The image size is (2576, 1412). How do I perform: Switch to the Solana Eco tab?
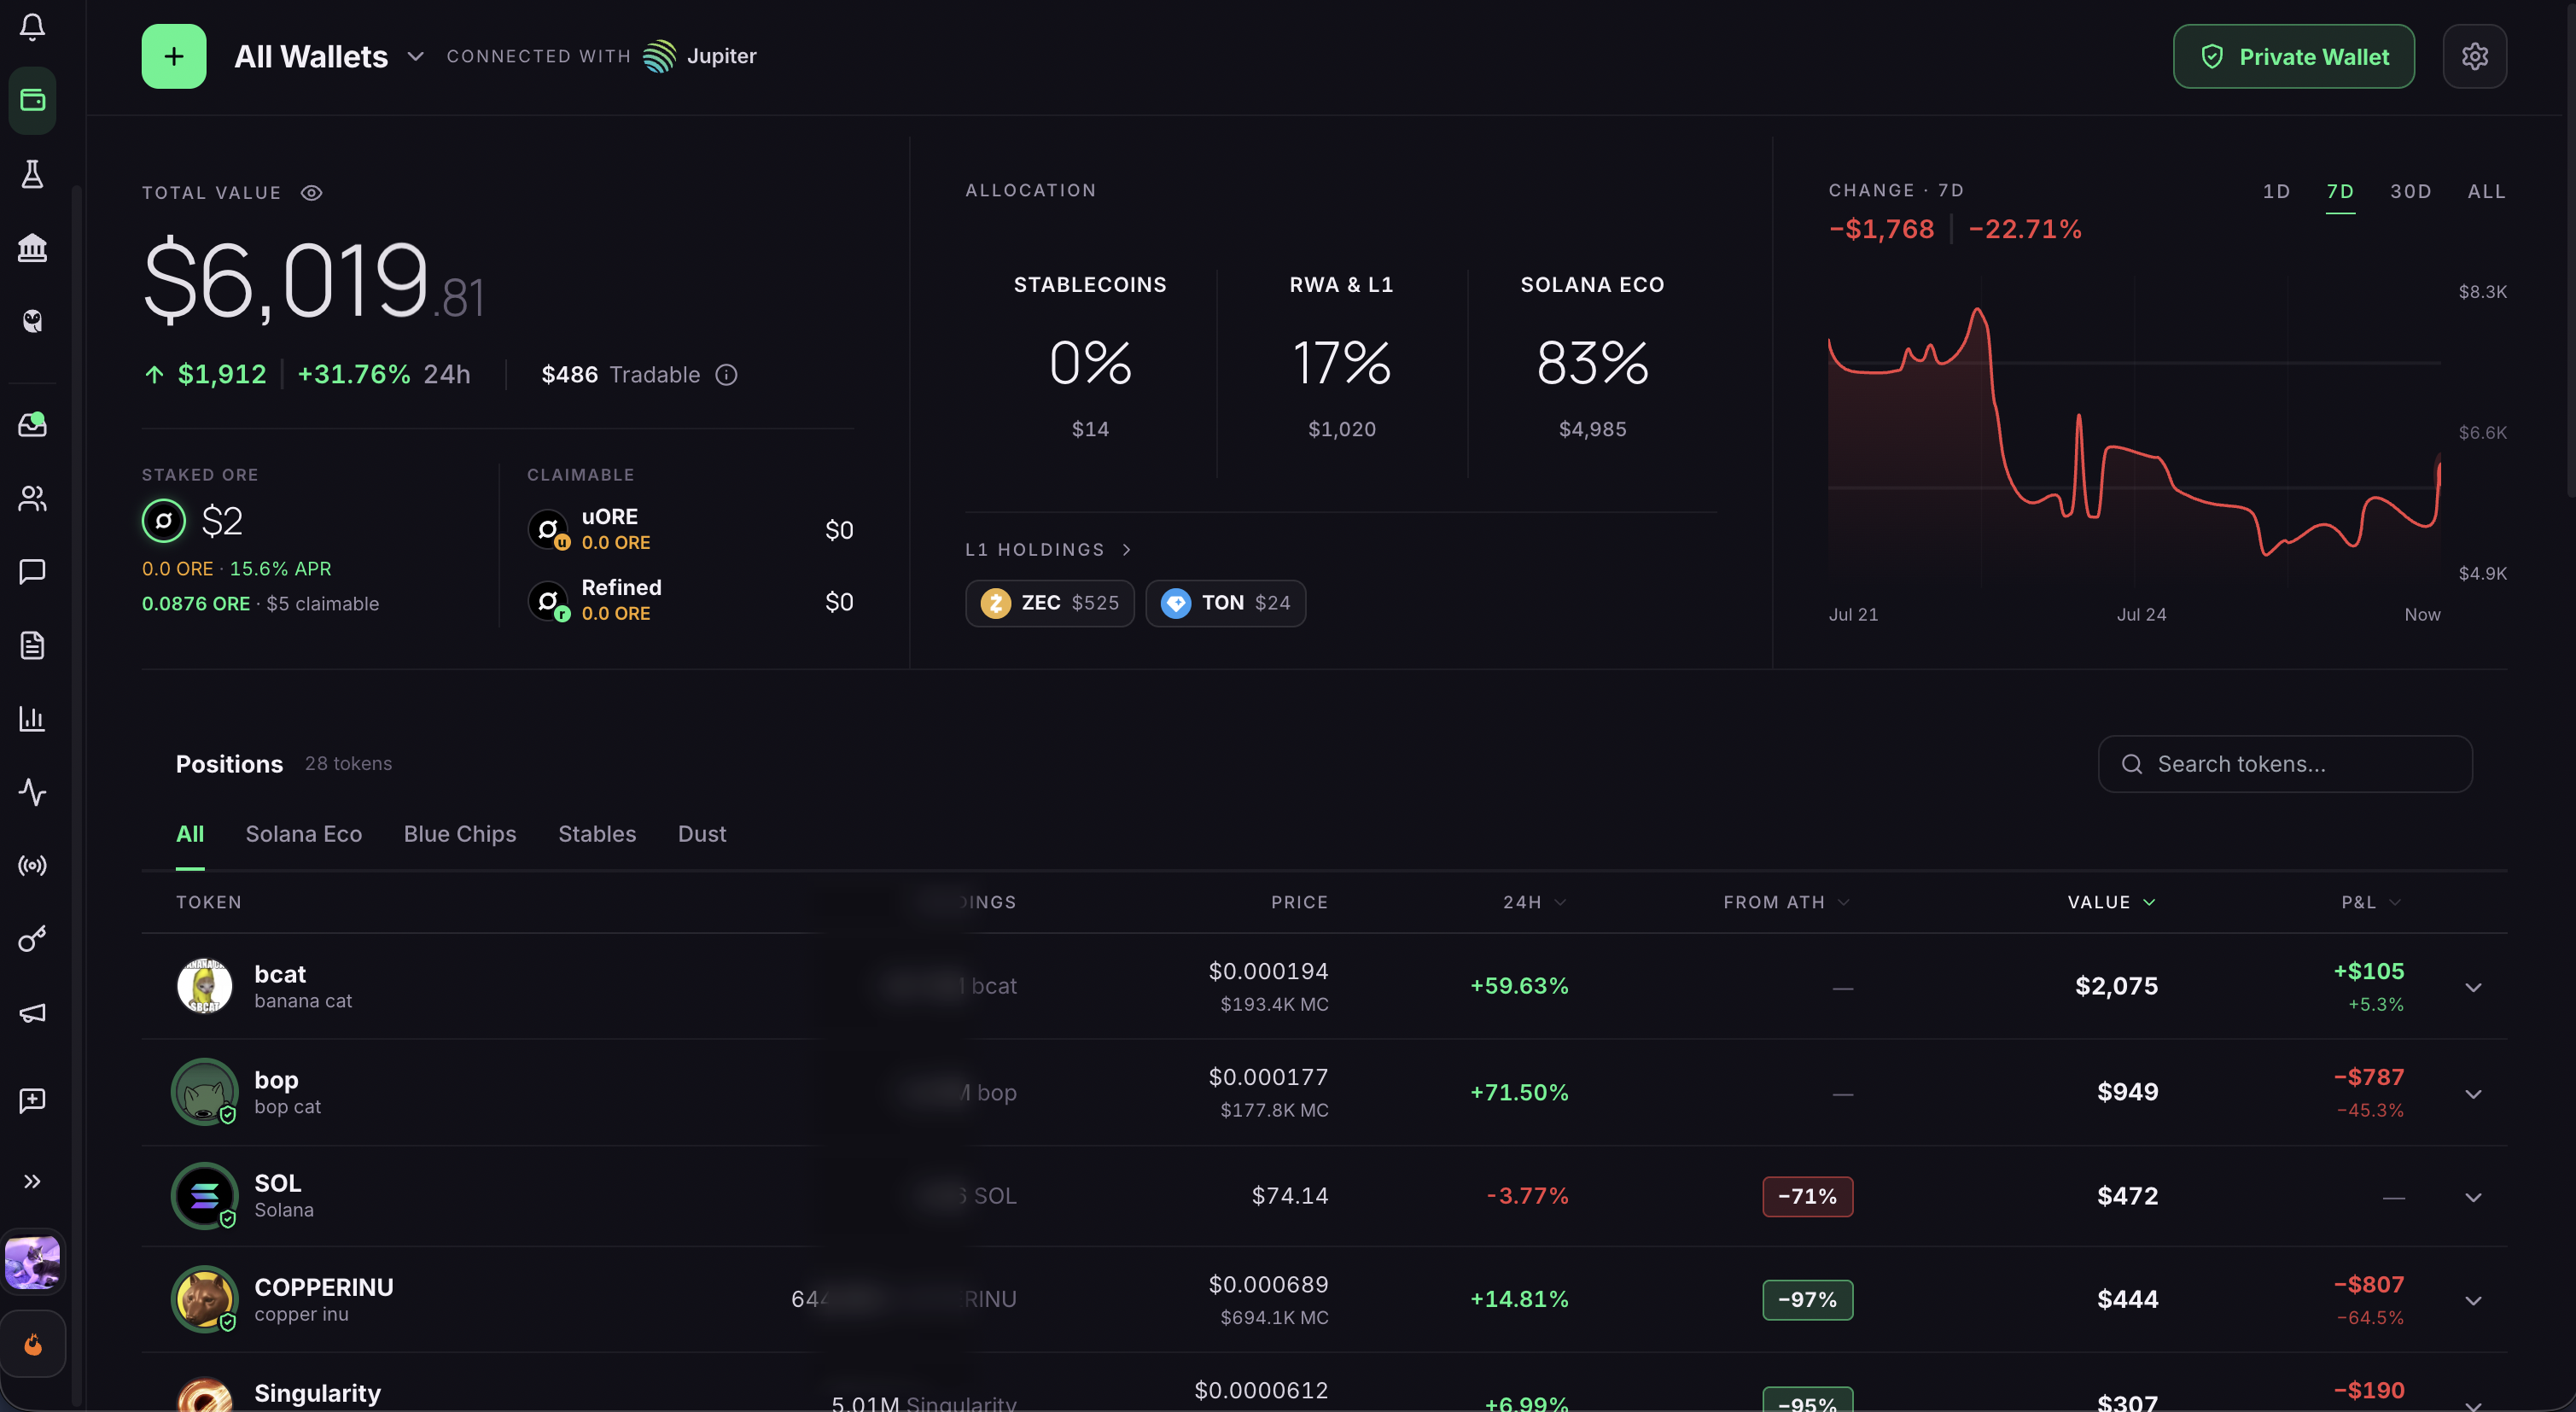304,834
